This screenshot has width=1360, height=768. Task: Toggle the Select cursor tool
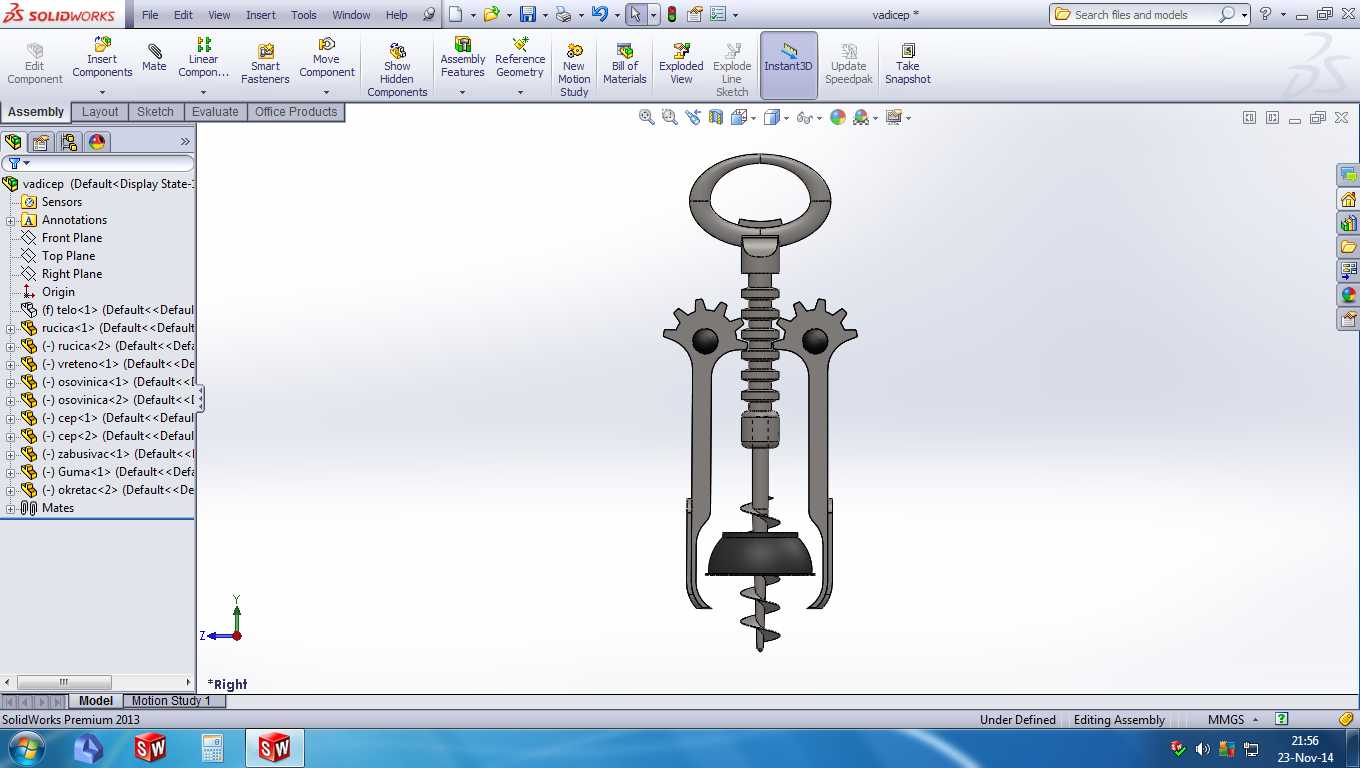coord(636,14)
